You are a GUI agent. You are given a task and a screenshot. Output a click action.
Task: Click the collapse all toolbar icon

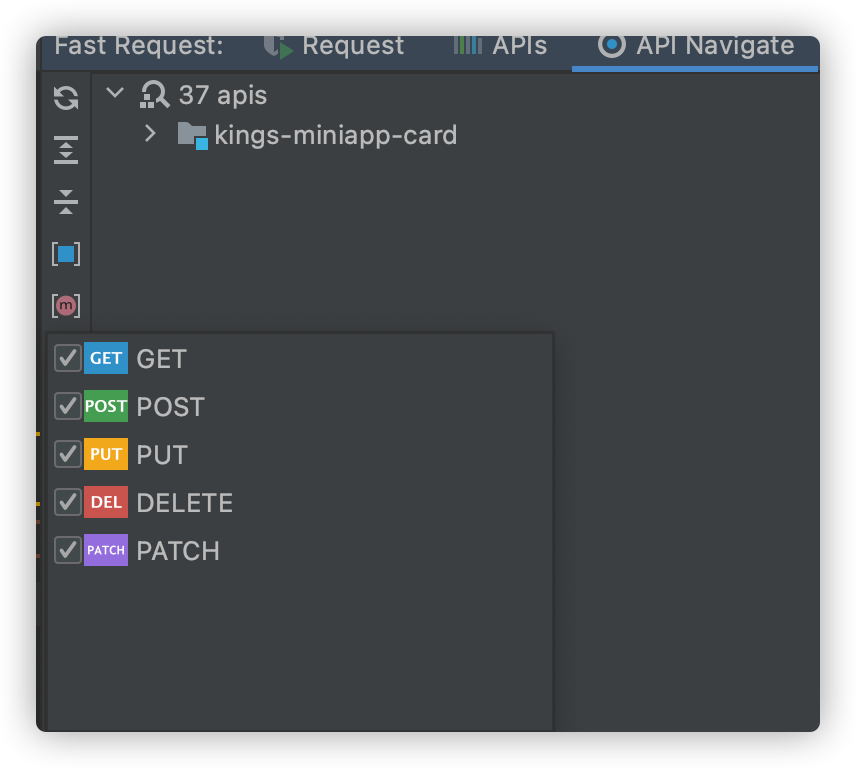pos(65,201)
